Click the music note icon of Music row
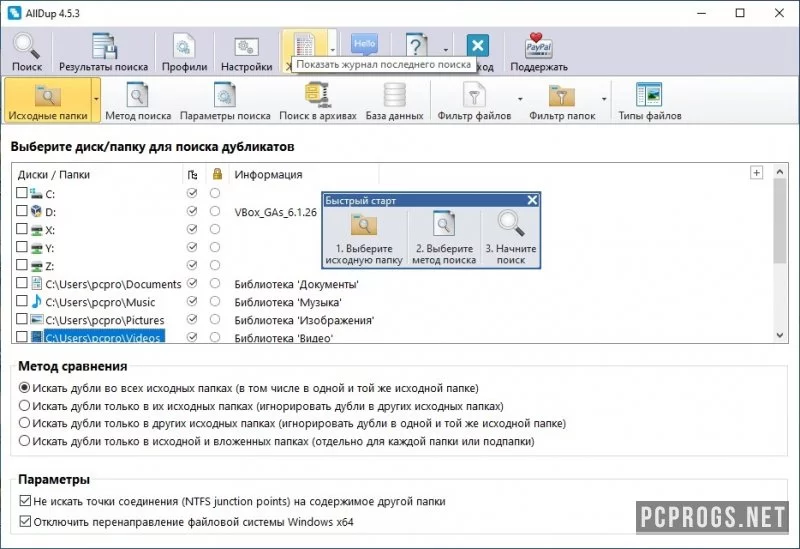This screenshot has height=549, width=800. (36, 301)
